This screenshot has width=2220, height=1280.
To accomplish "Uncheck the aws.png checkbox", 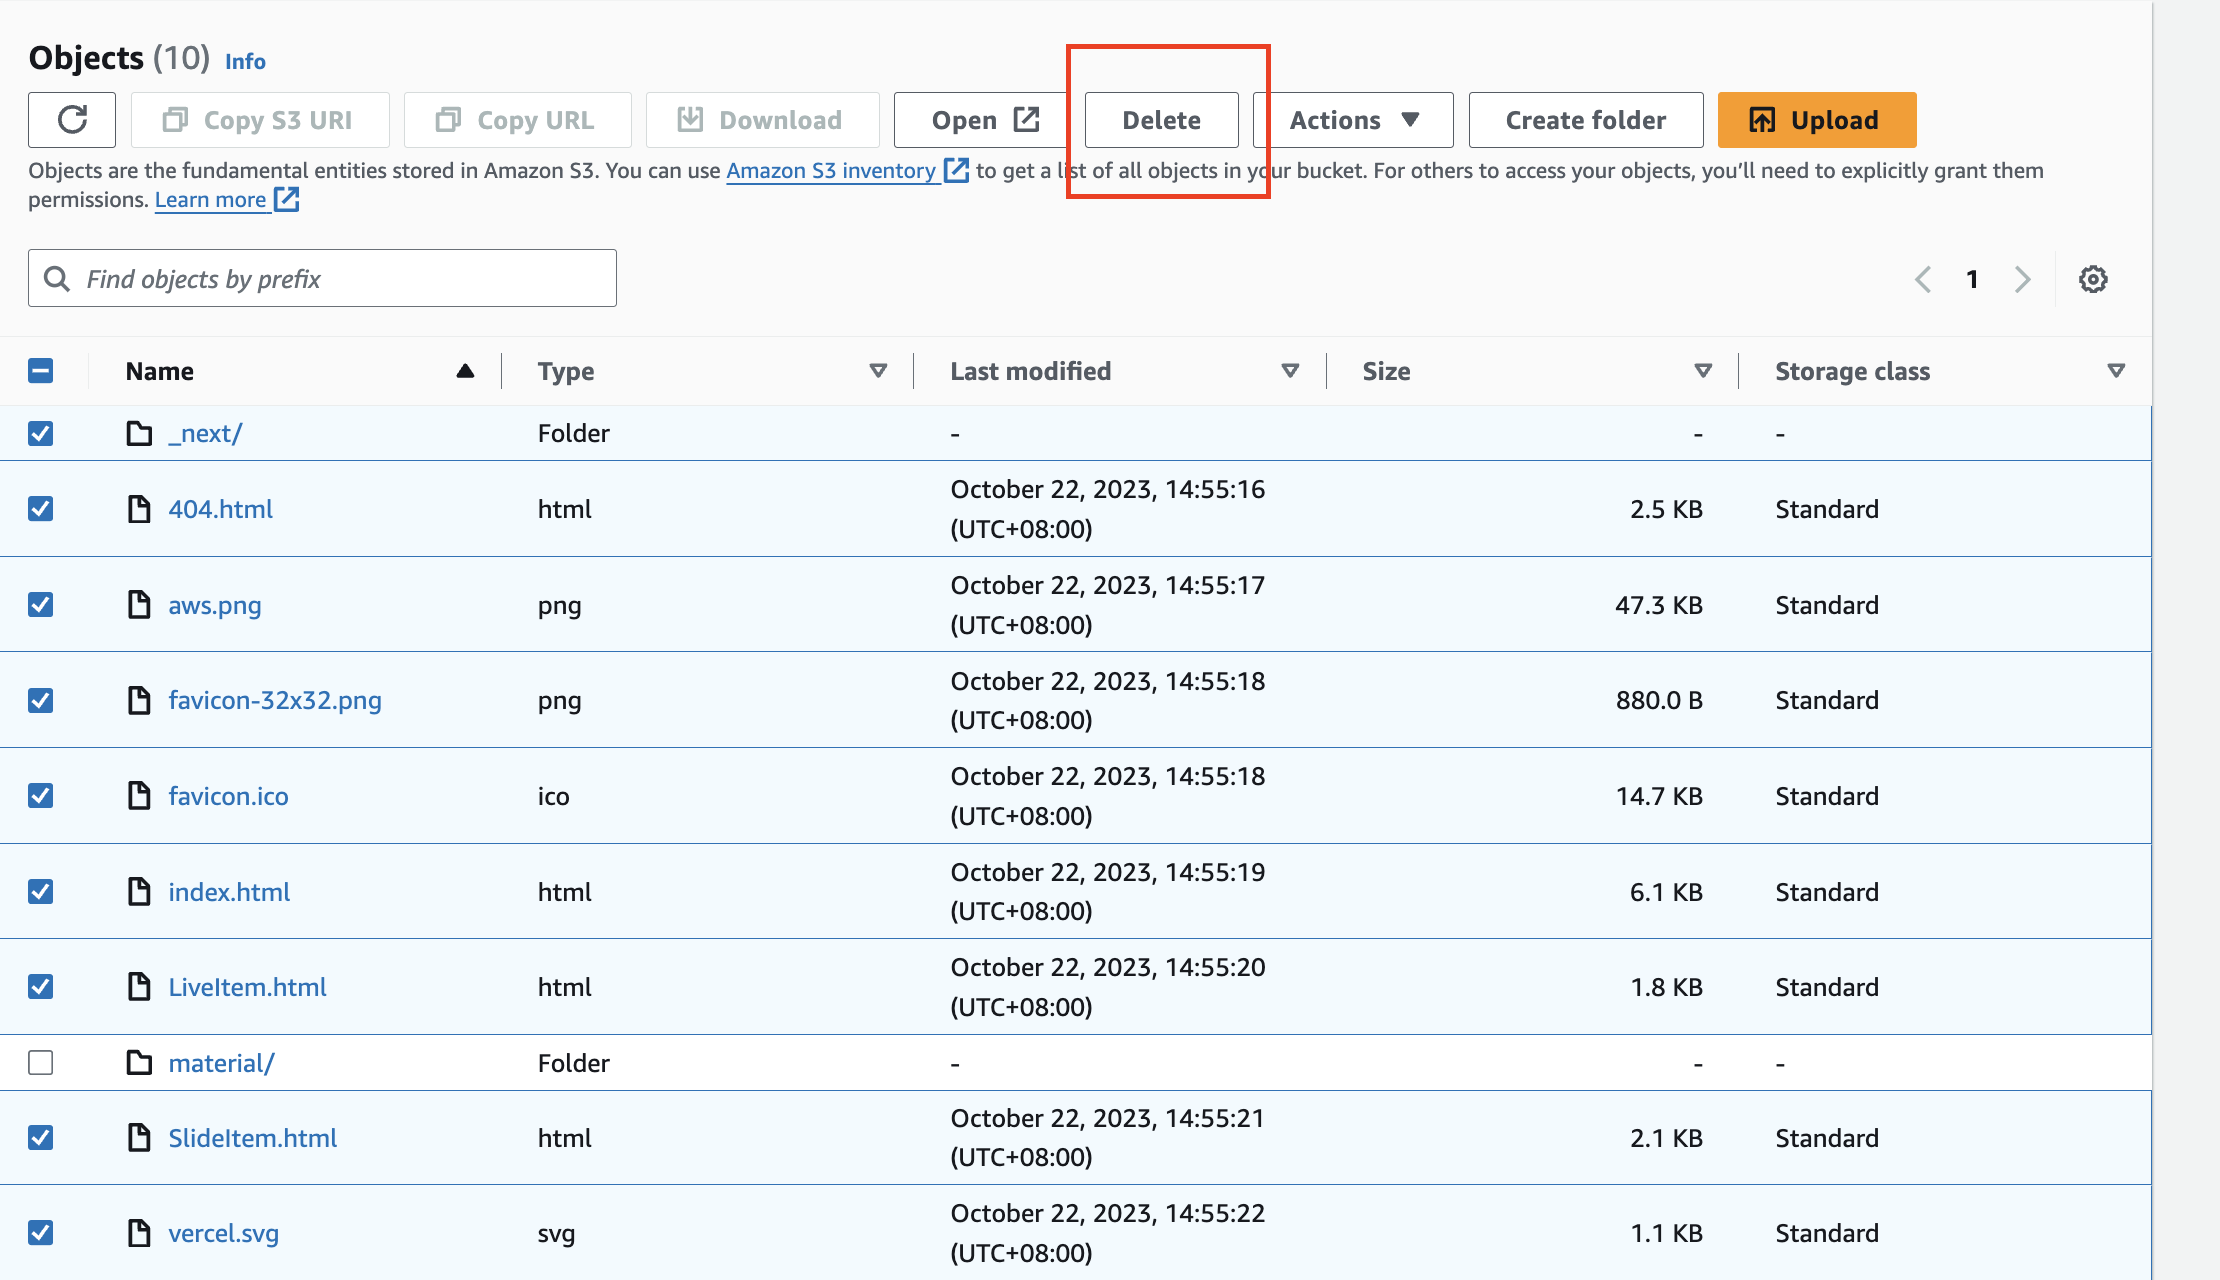I will (41, 605).
